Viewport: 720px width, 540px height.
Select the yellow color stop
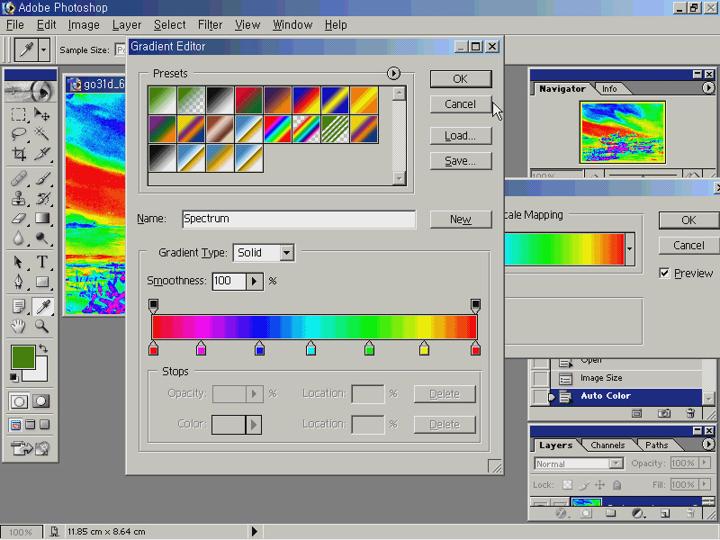pos(424,349)
